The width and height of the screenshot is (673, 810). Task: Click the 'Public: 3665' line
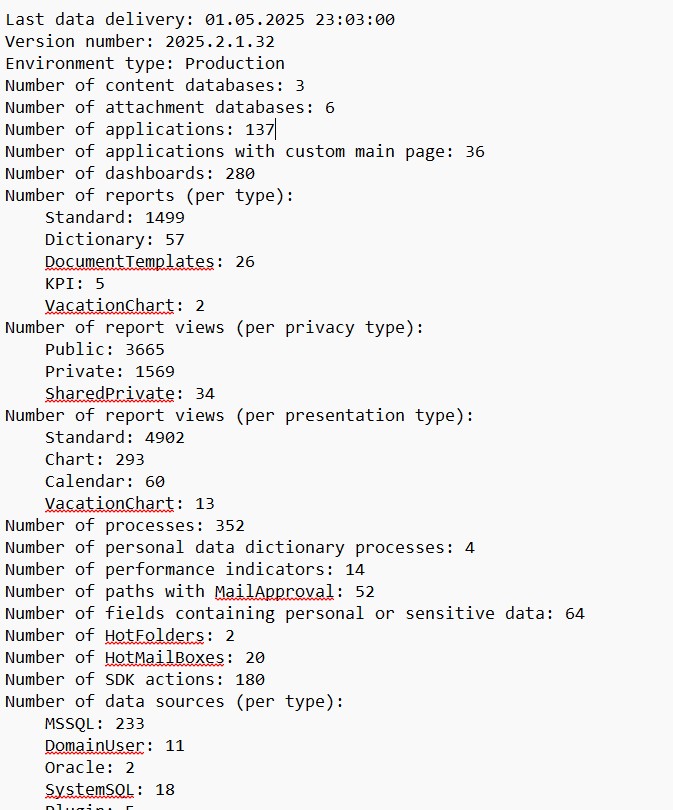[105, 350]
